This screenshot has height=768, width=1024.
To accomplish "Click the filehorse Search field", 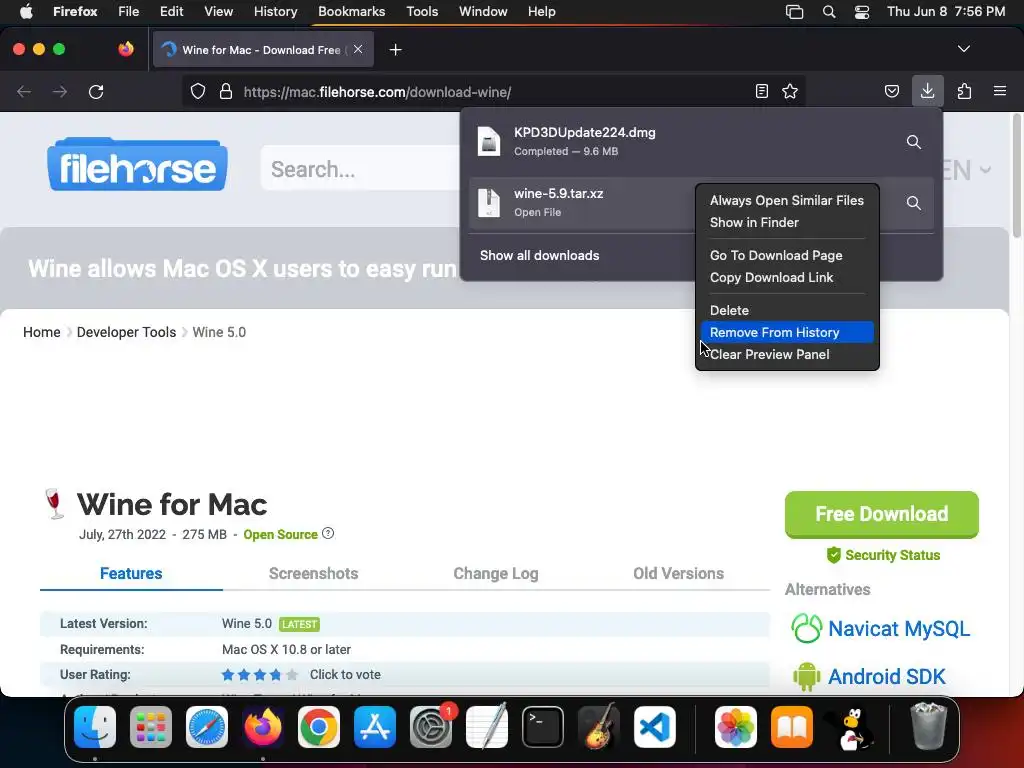I will 362,169.
